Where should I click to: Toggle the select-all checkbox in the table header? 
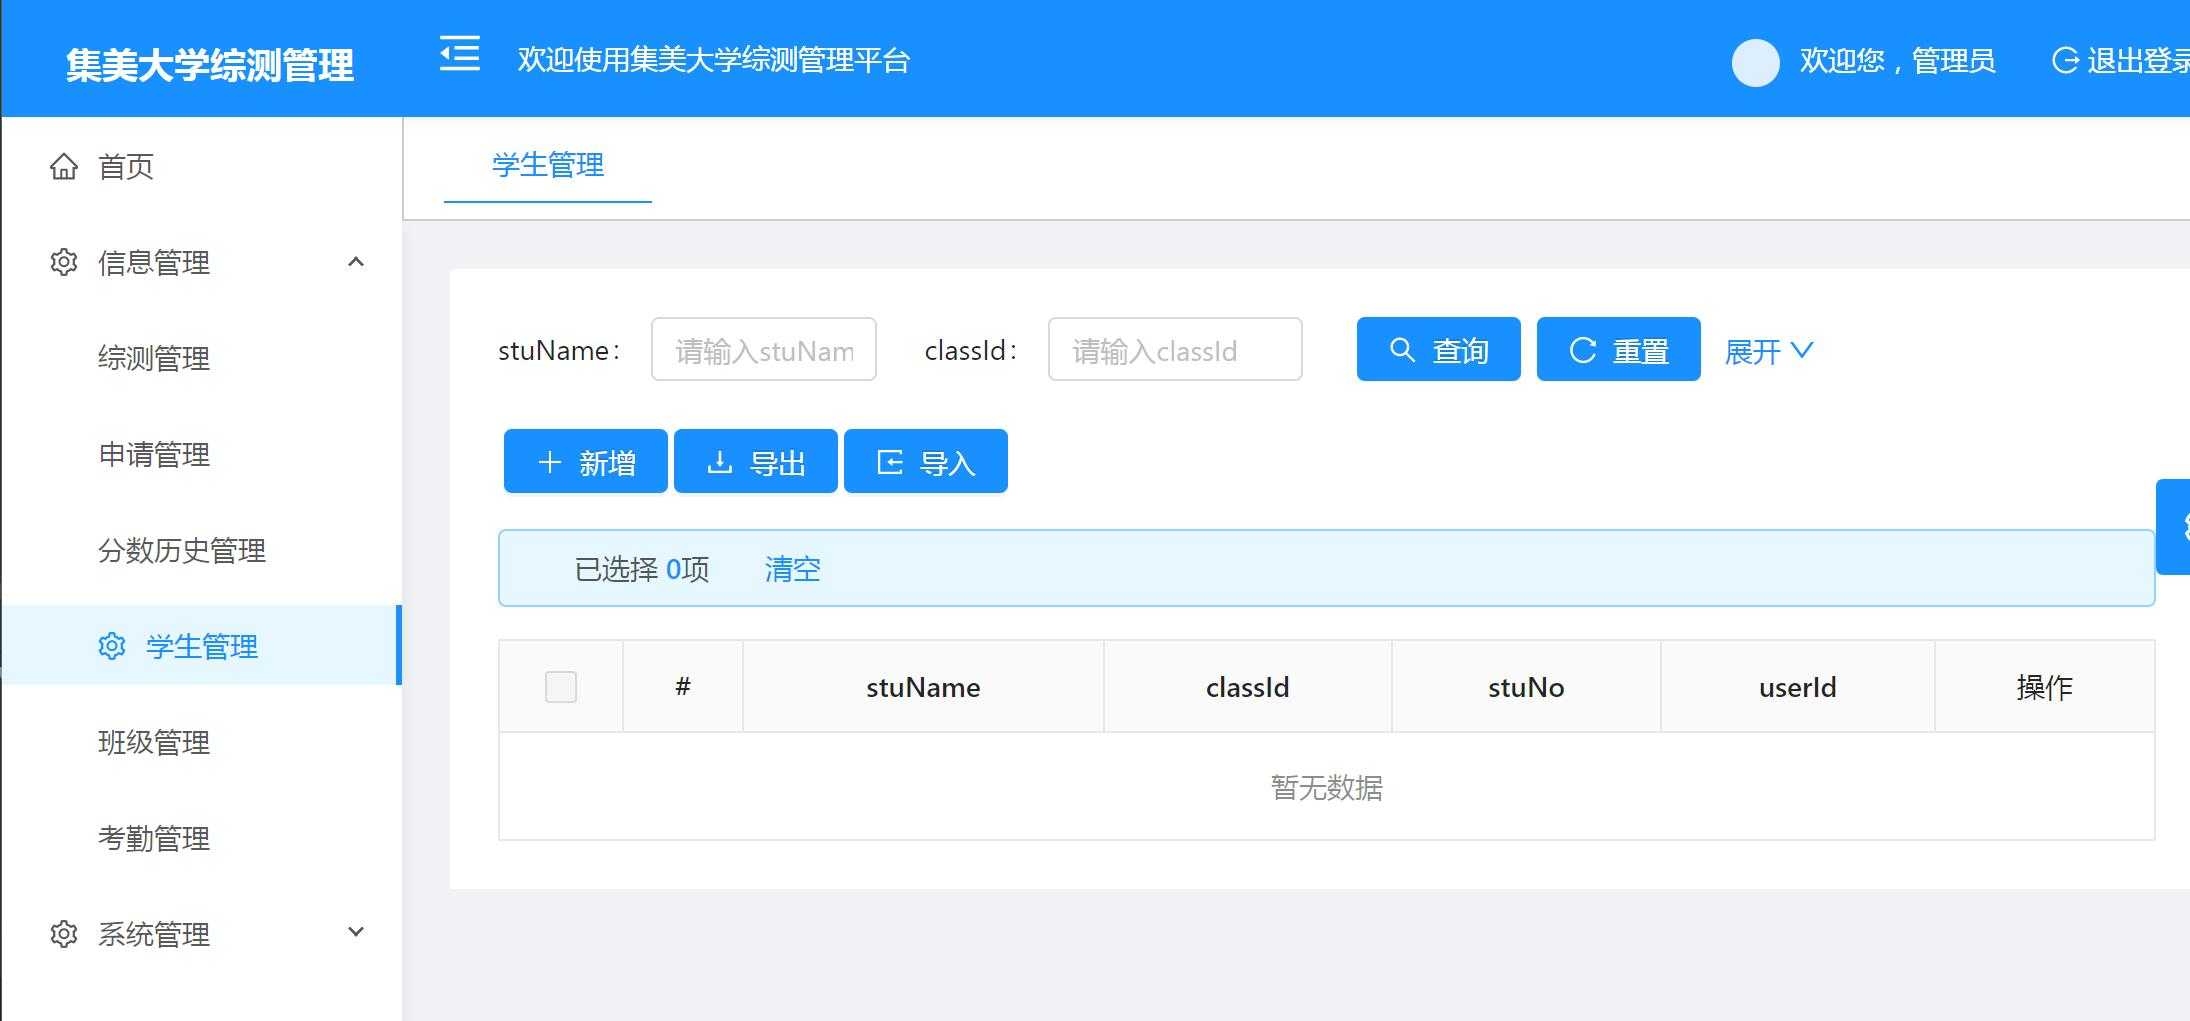561,687
